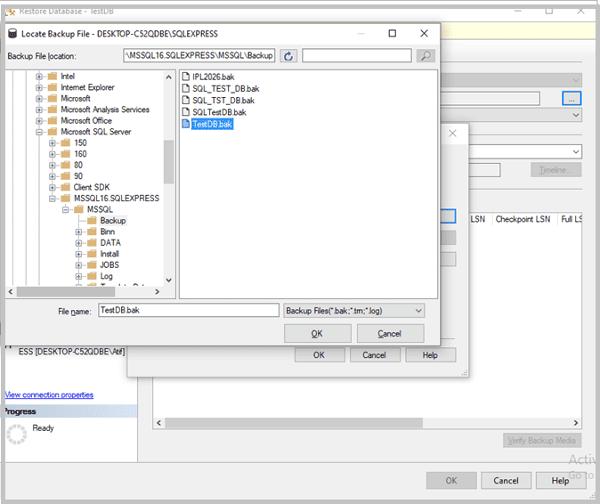Collapse the Microsoft SQL Server node
The height and width of the screenshot is (504, 600).
pos(39,132)
